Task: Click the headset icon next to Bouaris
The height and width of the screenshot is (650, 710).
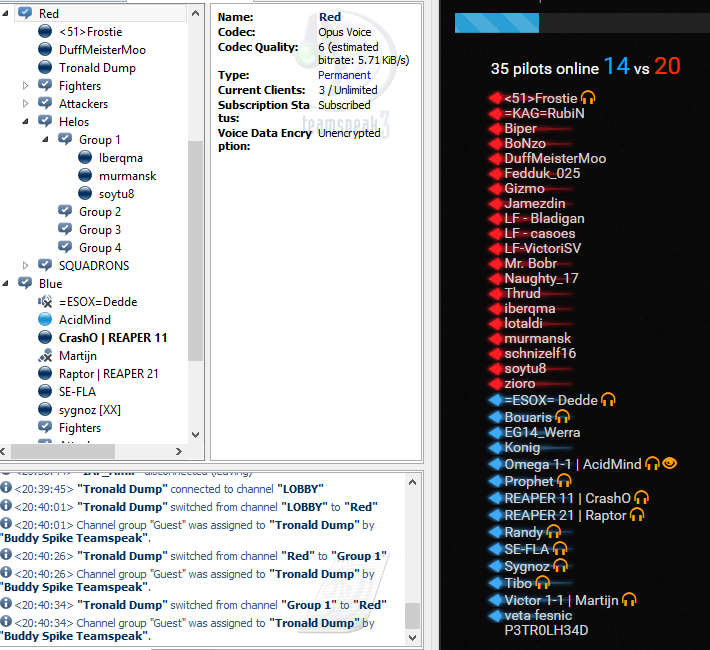Action: (x=562, y=416)
